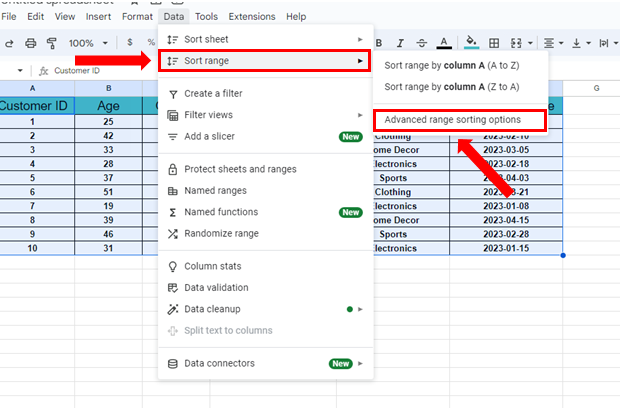Select Data validation
This screenshot has width=621, height=410.
point(265,288)
